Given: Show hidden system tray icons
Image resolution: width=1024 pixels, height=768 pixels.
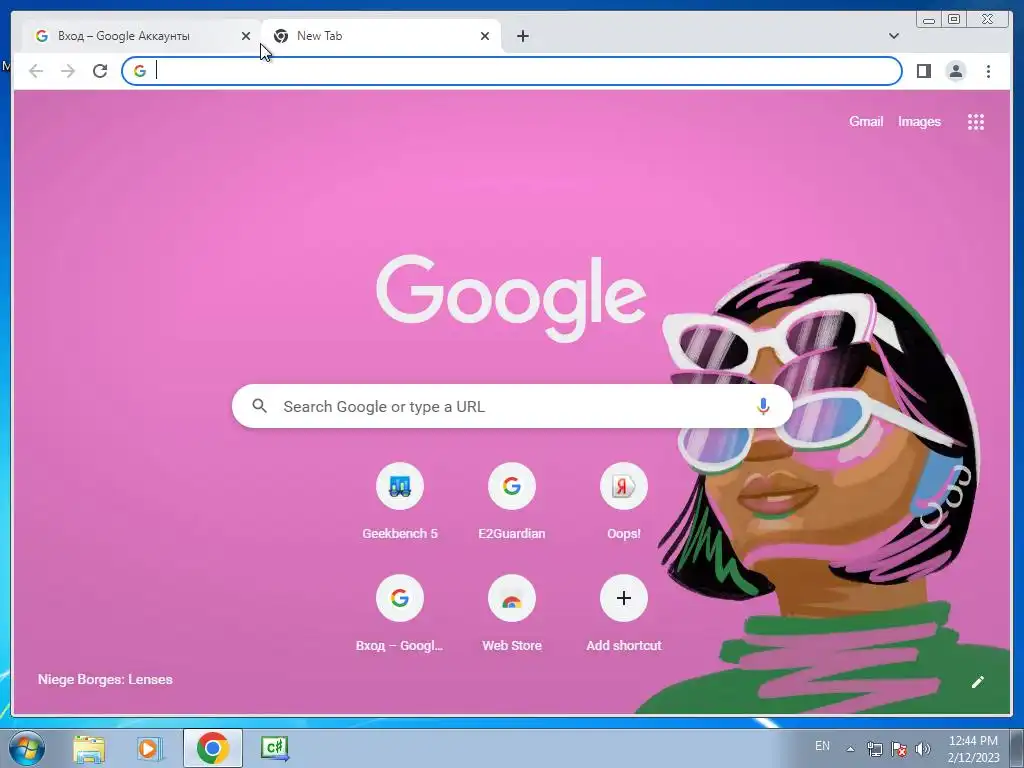Looking at the screenshot, I should click(850, 748).
